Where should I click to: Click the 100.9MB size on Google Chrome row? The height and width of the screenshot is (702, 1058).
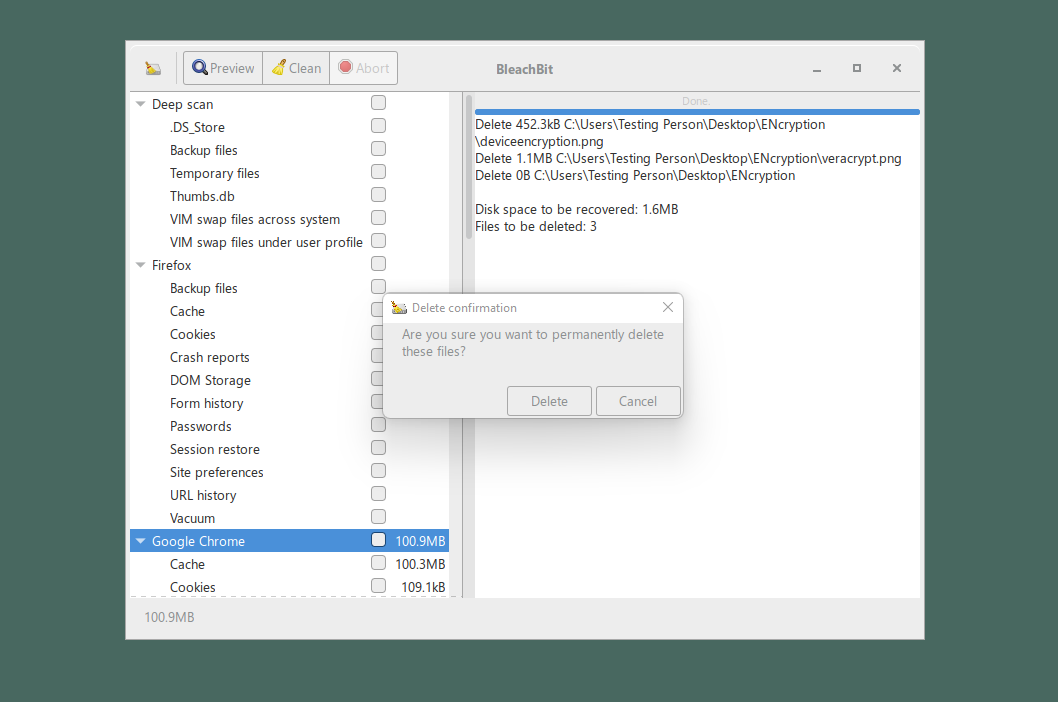[x=420, y=541]
